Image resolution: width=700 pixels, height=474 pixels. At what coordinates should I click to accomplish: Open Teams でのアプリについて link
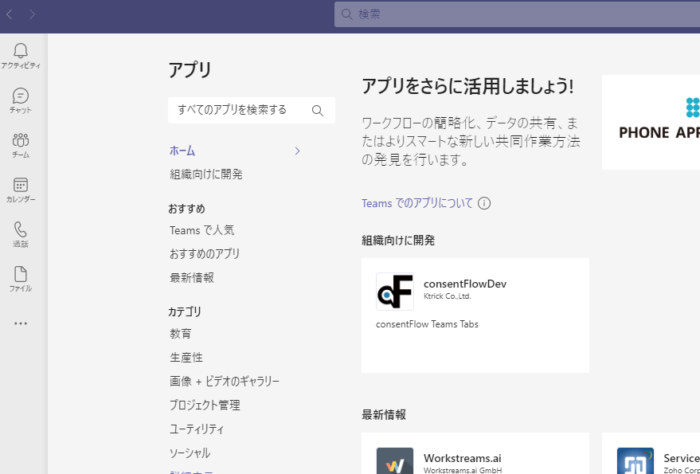tap(417, 204)
